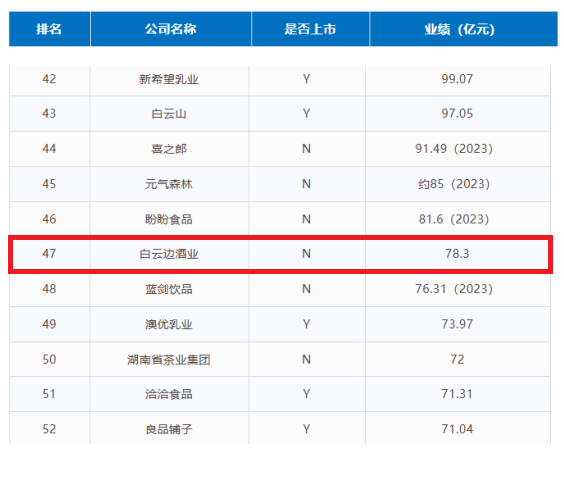Viewport: 564px width, 491px height.
Task: Click the 公司名称 column header
Action: click(x=171, y=29)
